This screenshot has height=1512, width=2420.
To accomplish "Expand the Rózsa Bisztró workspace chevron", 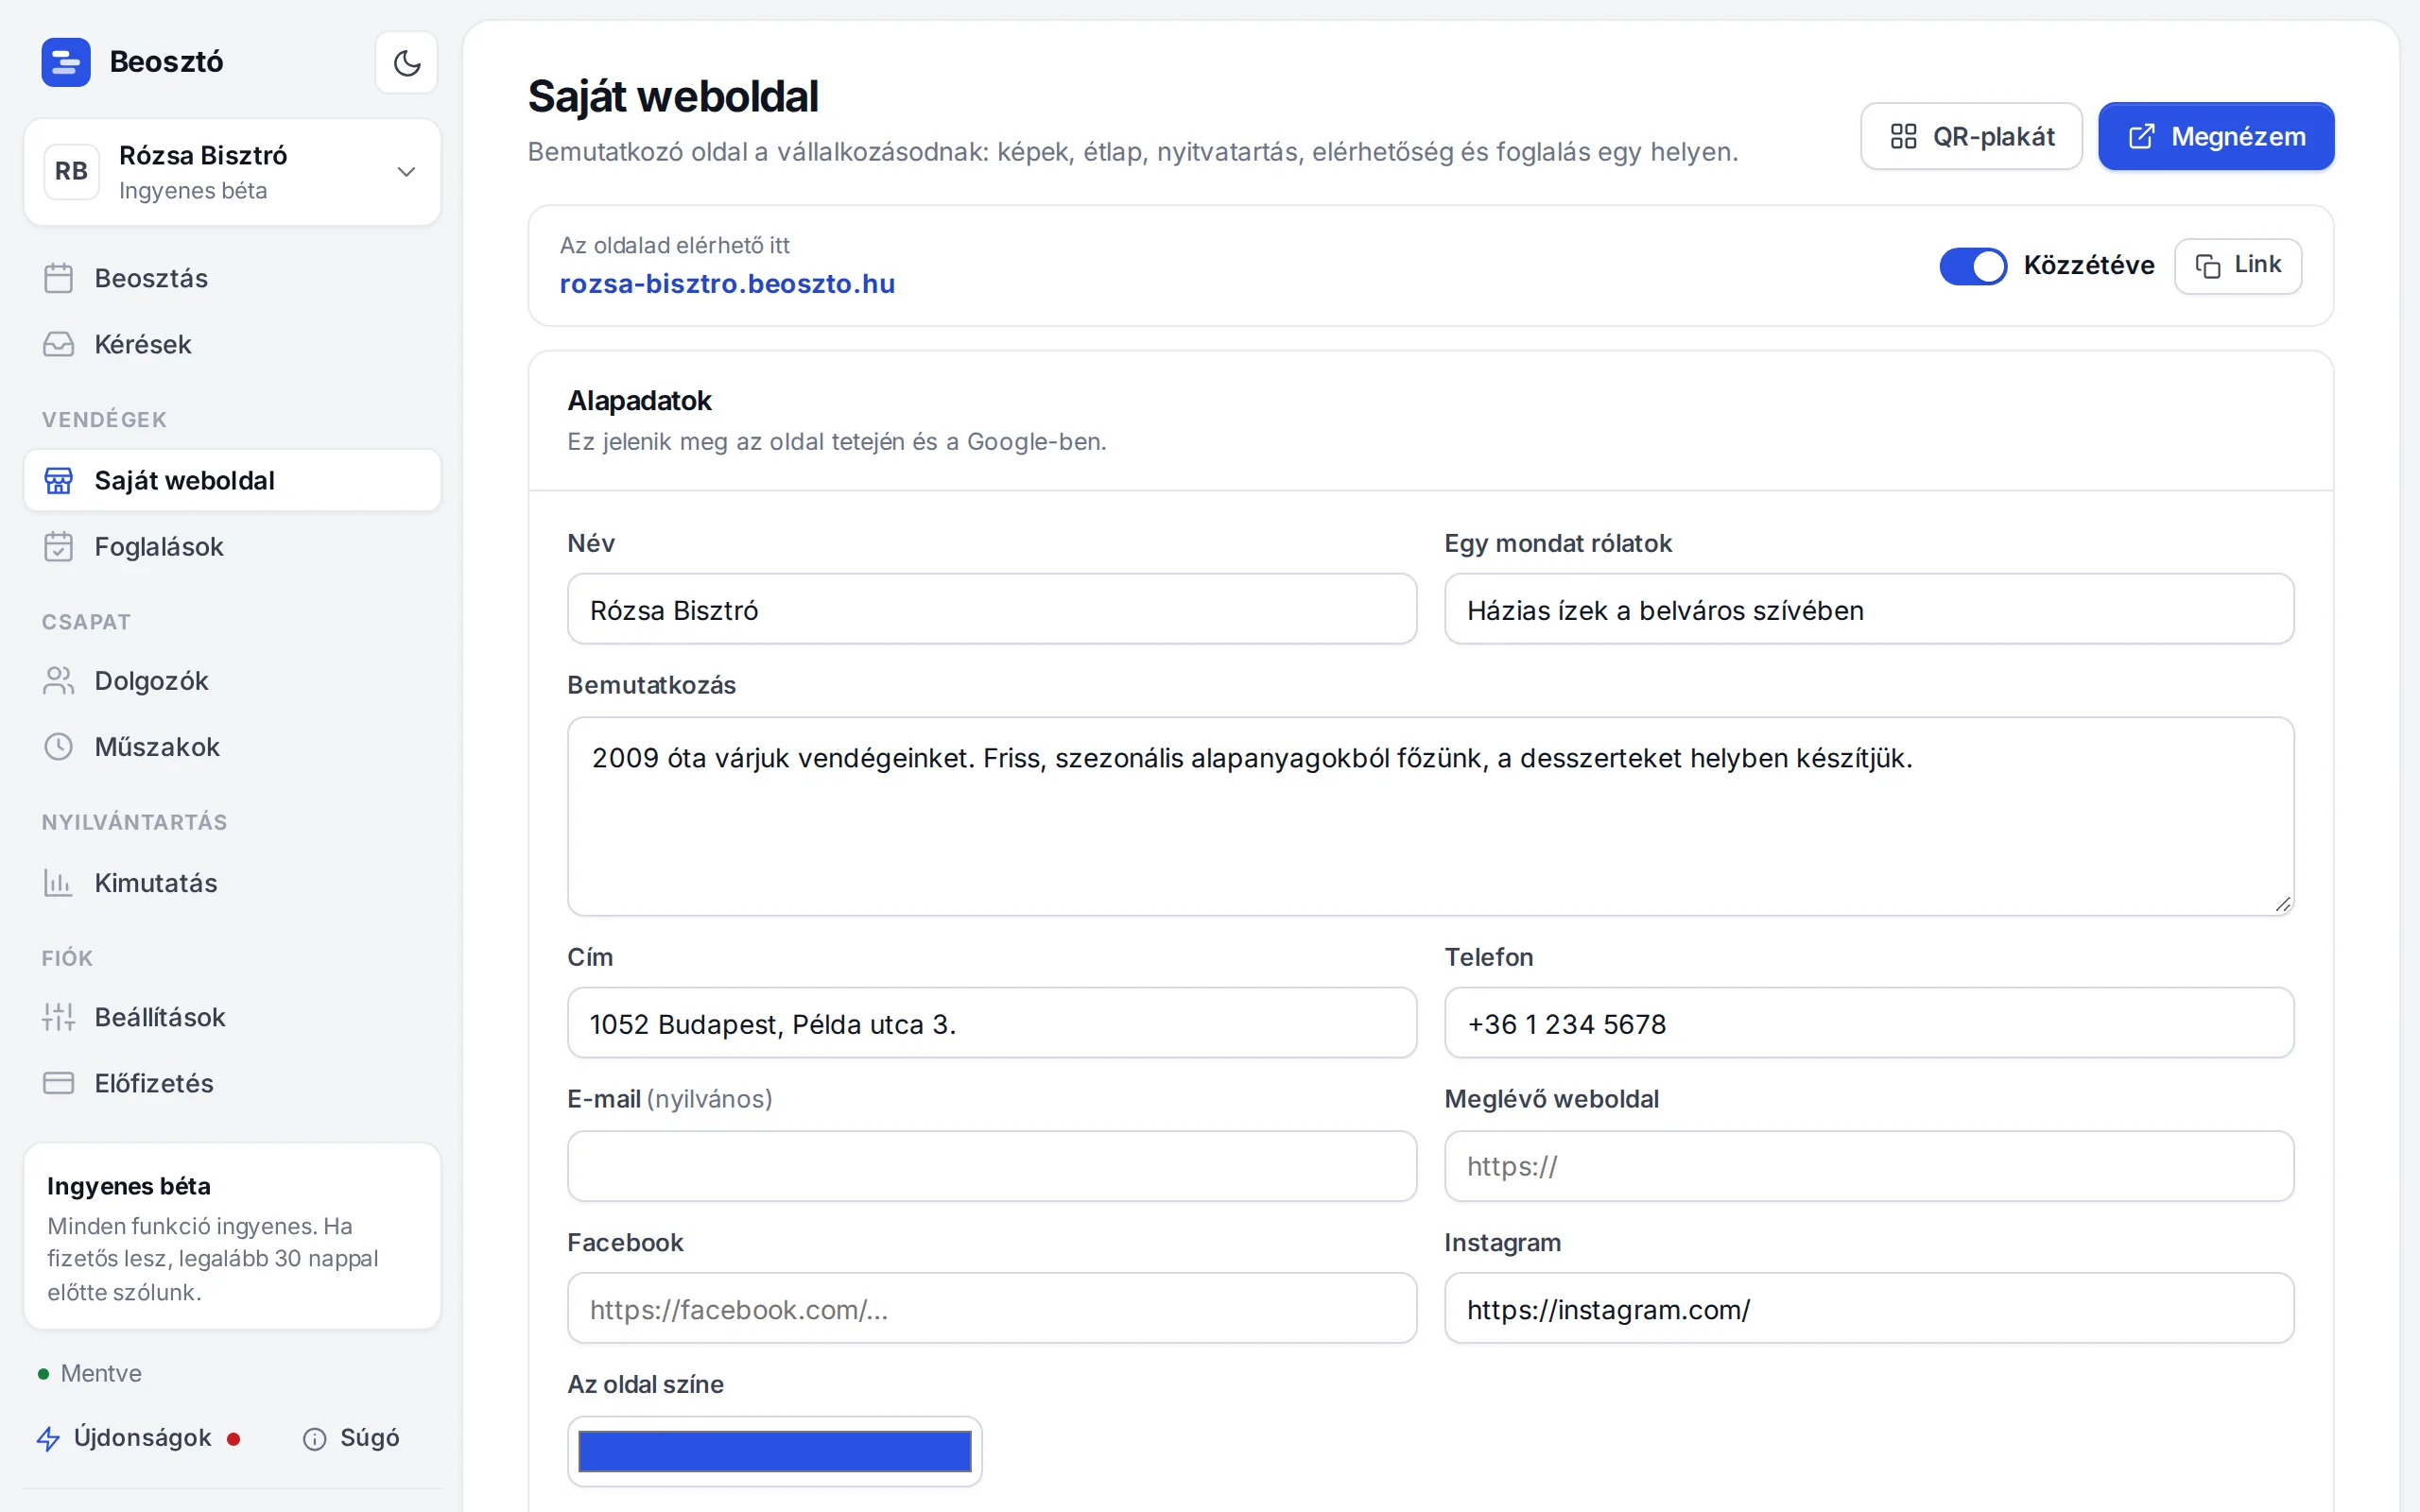I will tap(406, 172).
